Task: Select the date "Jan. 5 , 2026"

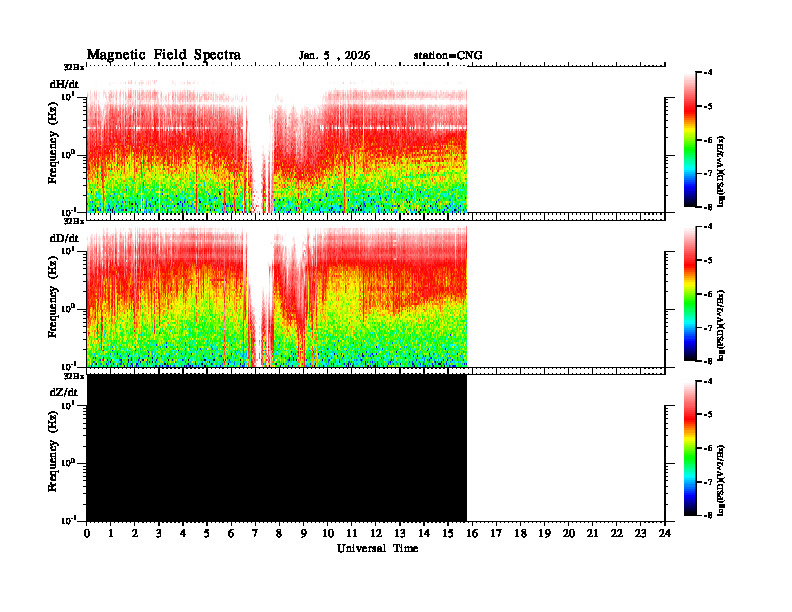Action: [x=334, y=56]
